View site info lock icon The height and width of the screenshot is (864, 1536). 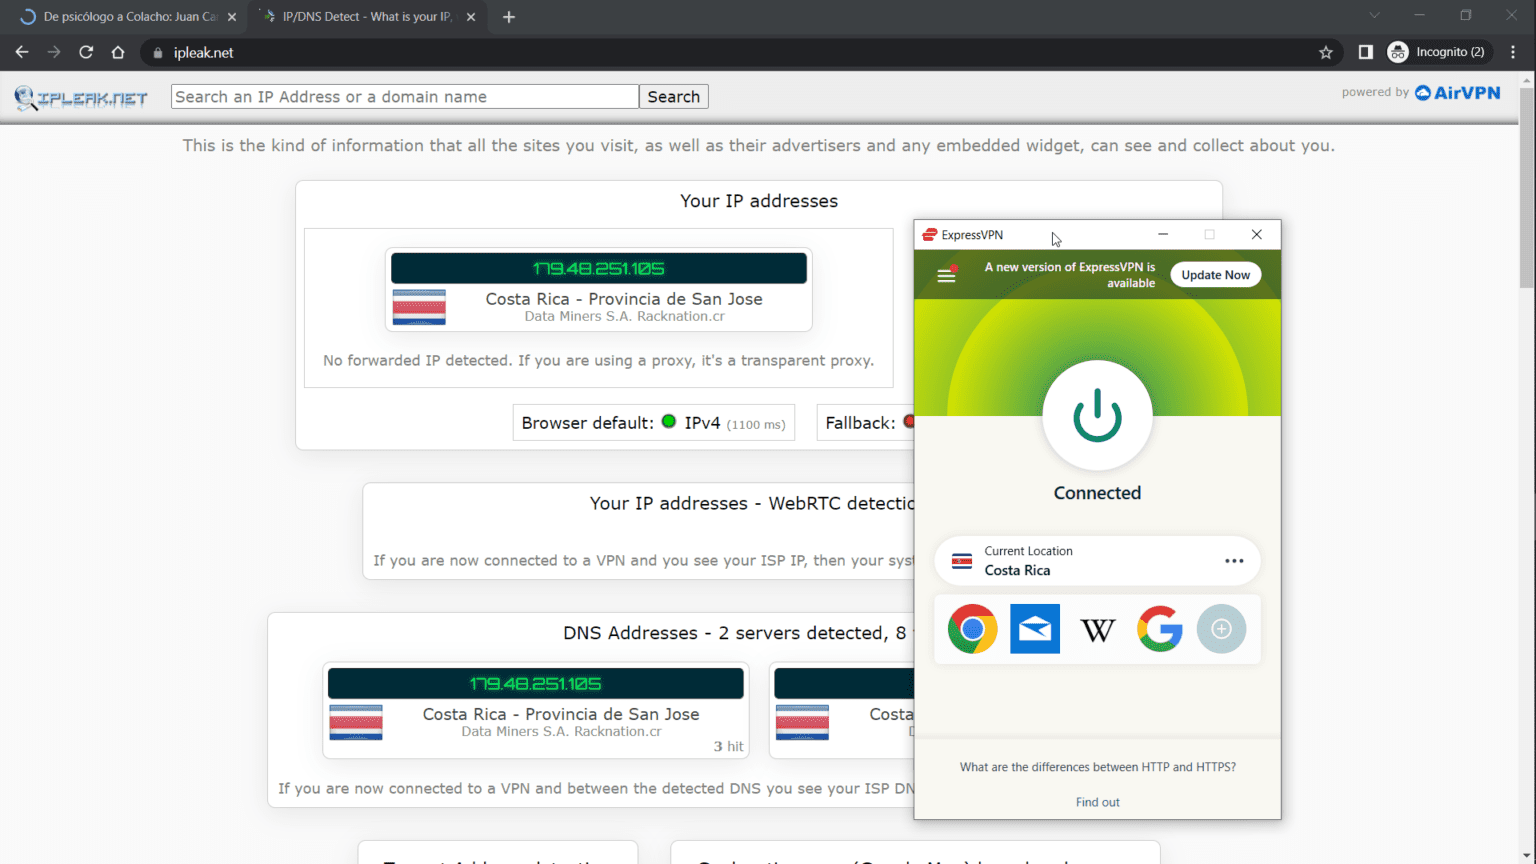click(x=157, y=53)
